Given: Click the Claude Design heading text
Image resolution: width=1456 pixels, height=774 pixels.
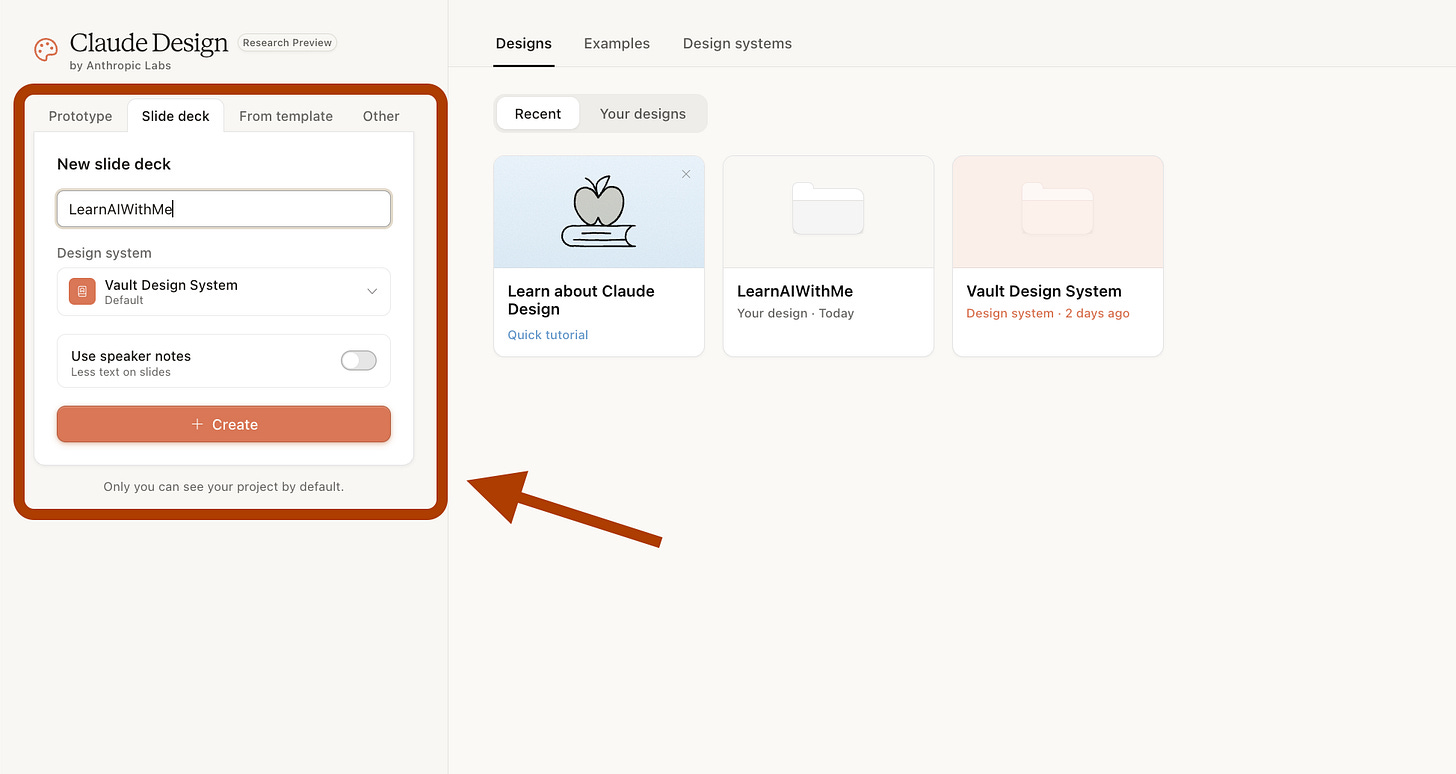Looking at the screenshot, I should pyautogui.click(x=149, y=43).
